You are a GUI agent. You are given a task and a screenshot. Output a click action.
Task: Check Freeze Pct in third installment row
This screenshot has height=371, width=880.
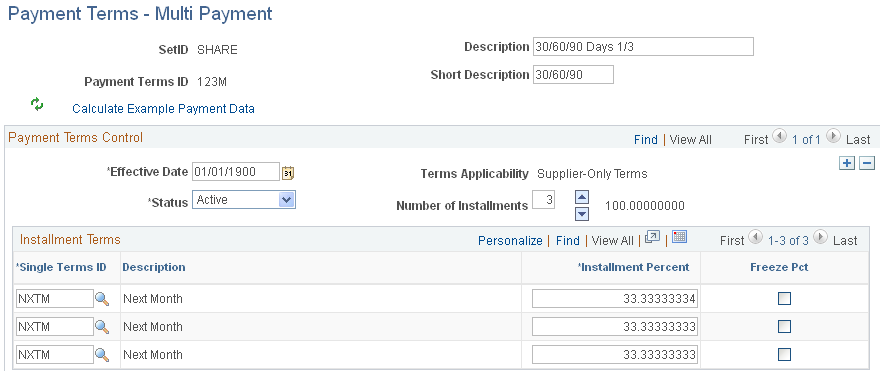(x=785, y=355)
